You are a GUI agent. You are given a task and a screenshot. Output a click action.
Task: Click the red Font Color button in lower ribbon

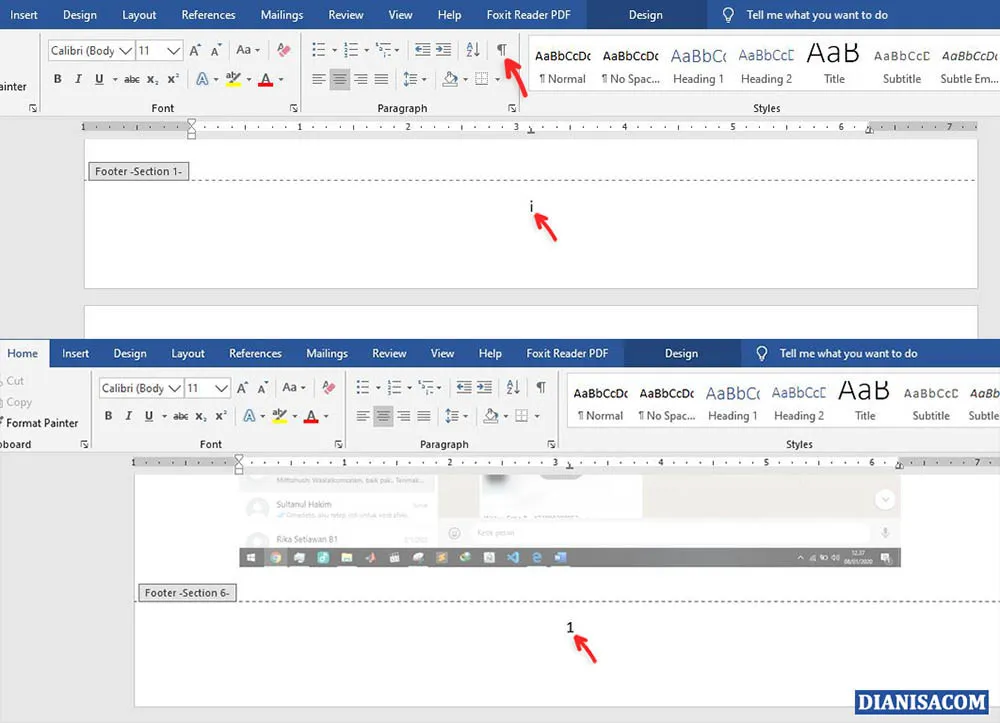(x=311, y=416)
